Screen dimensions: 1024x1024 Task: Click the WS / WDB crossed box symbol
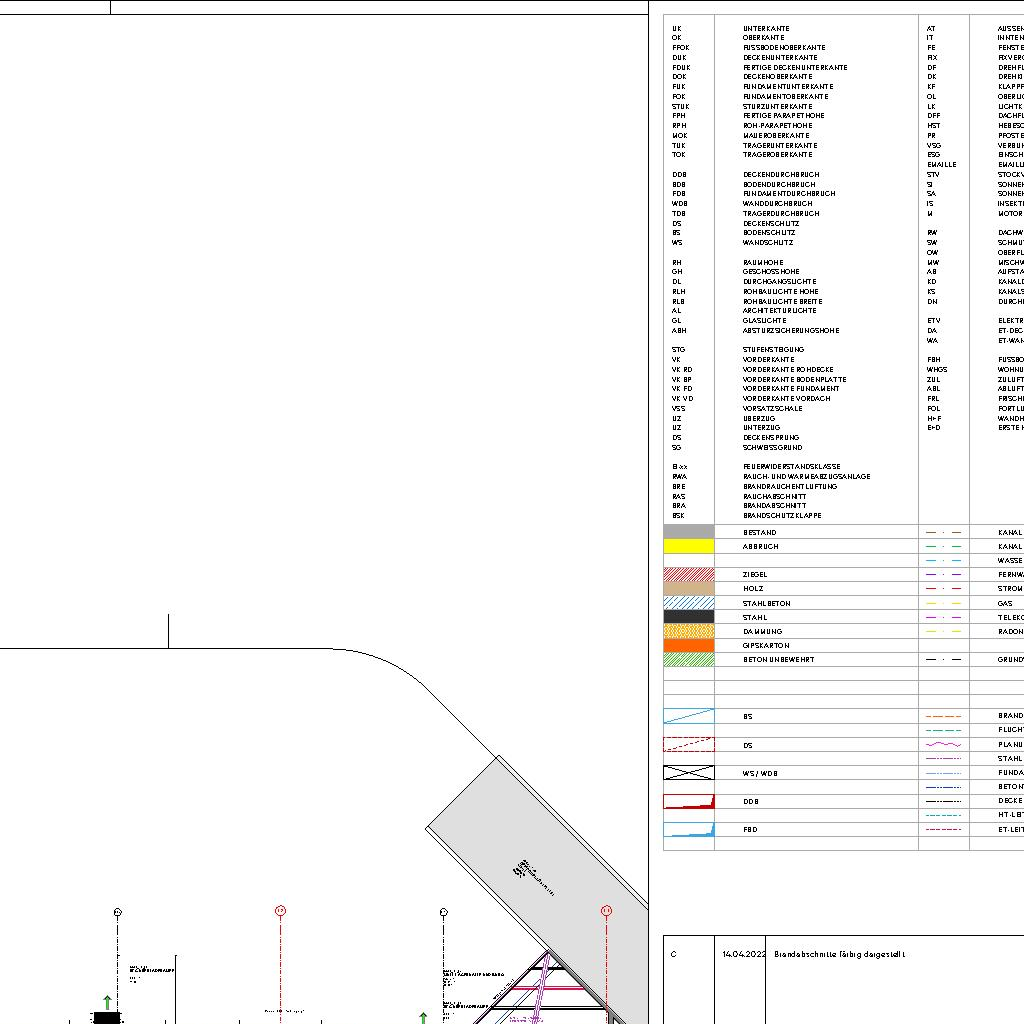pos(689,773)
